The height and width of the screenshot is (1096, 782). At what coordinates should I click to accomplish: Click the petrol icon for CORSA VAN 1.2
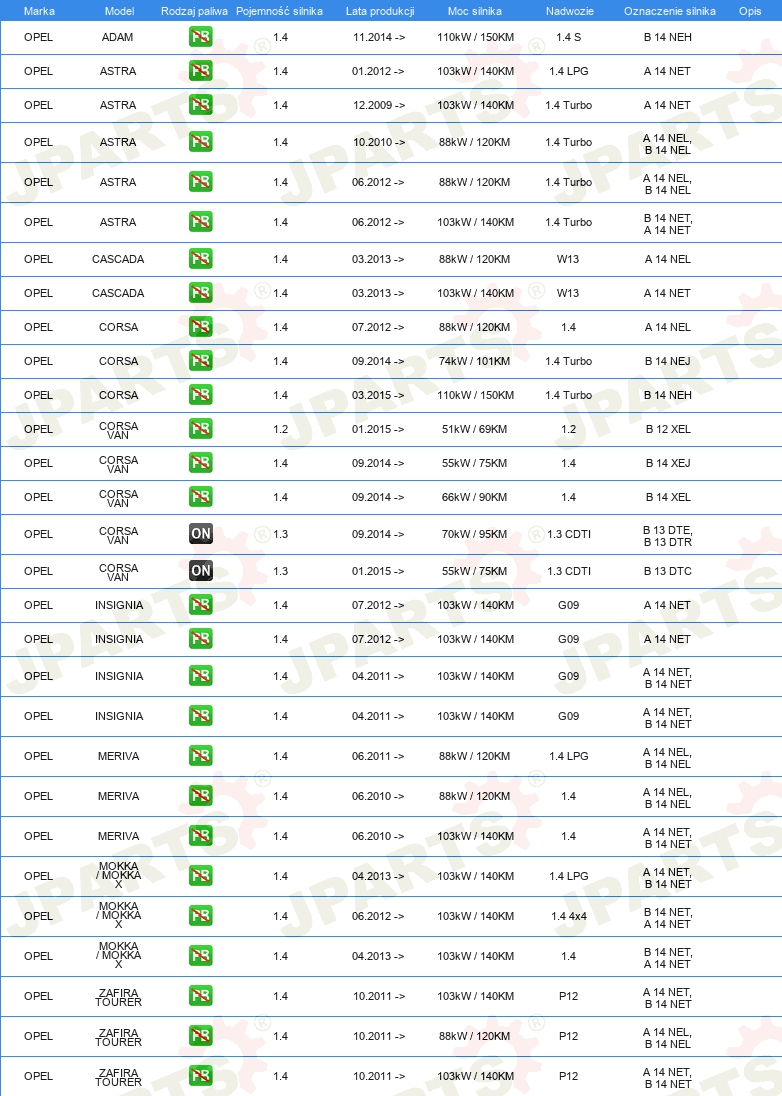(201, 428)
